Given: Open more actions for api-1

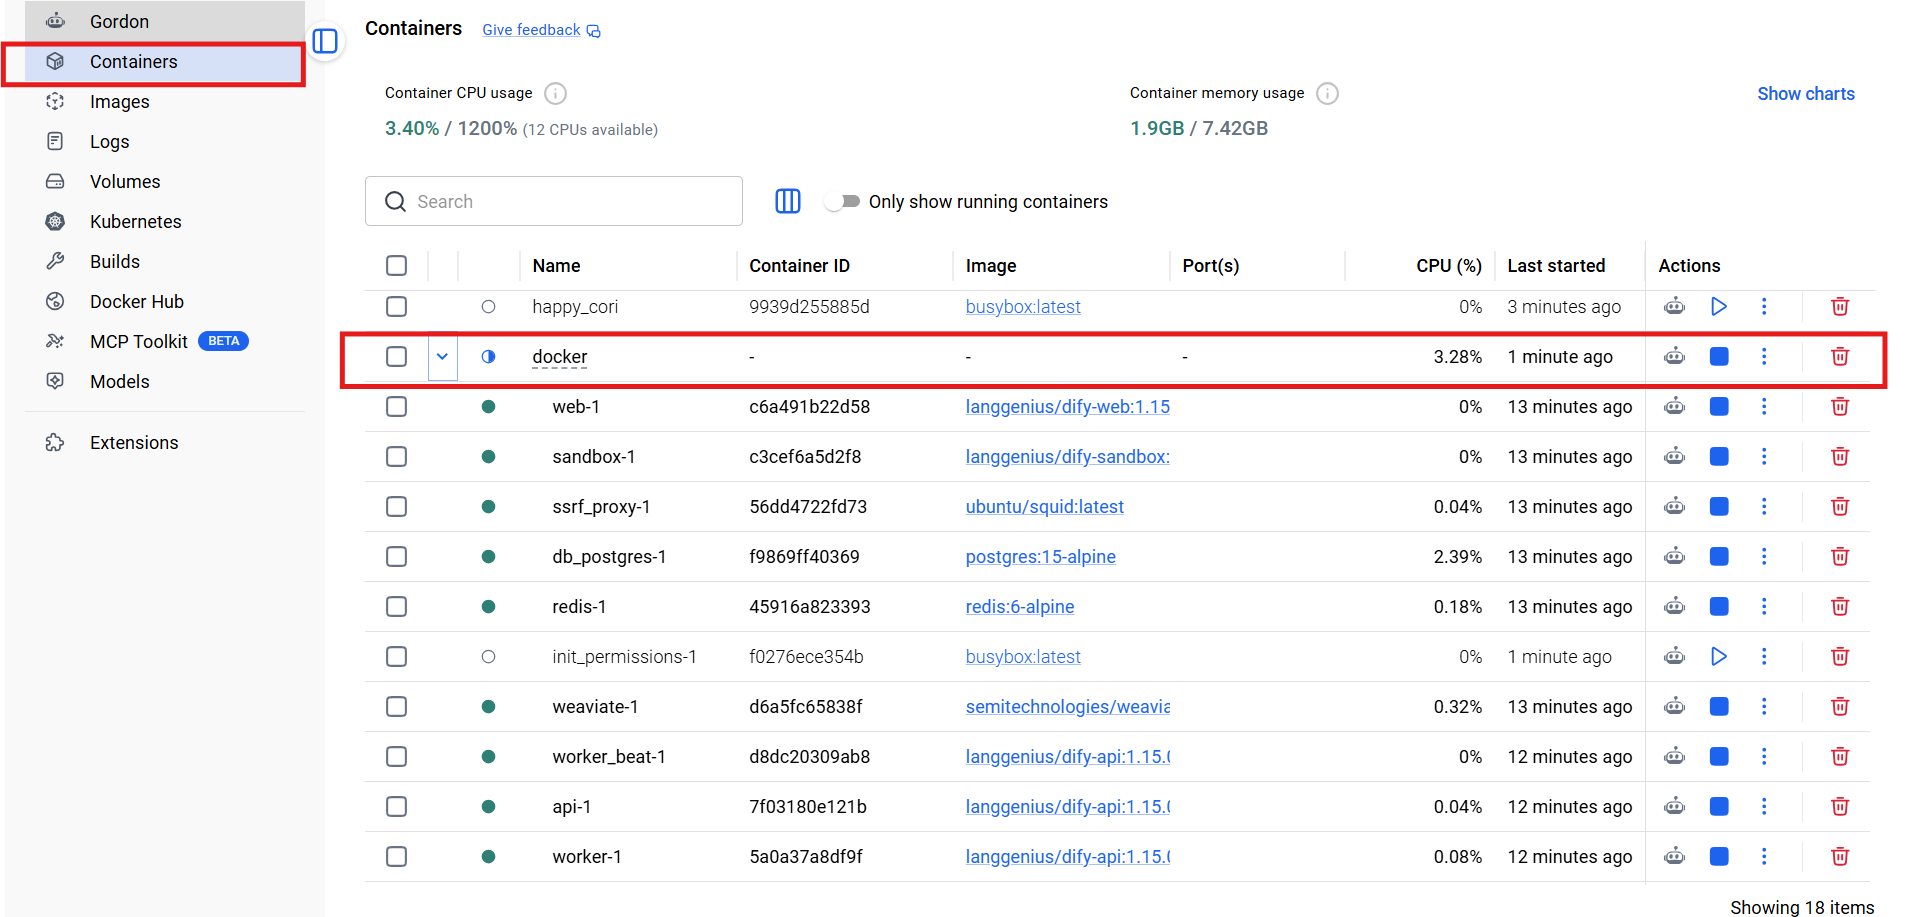Looking at the screenshot, I should 1764,806.
